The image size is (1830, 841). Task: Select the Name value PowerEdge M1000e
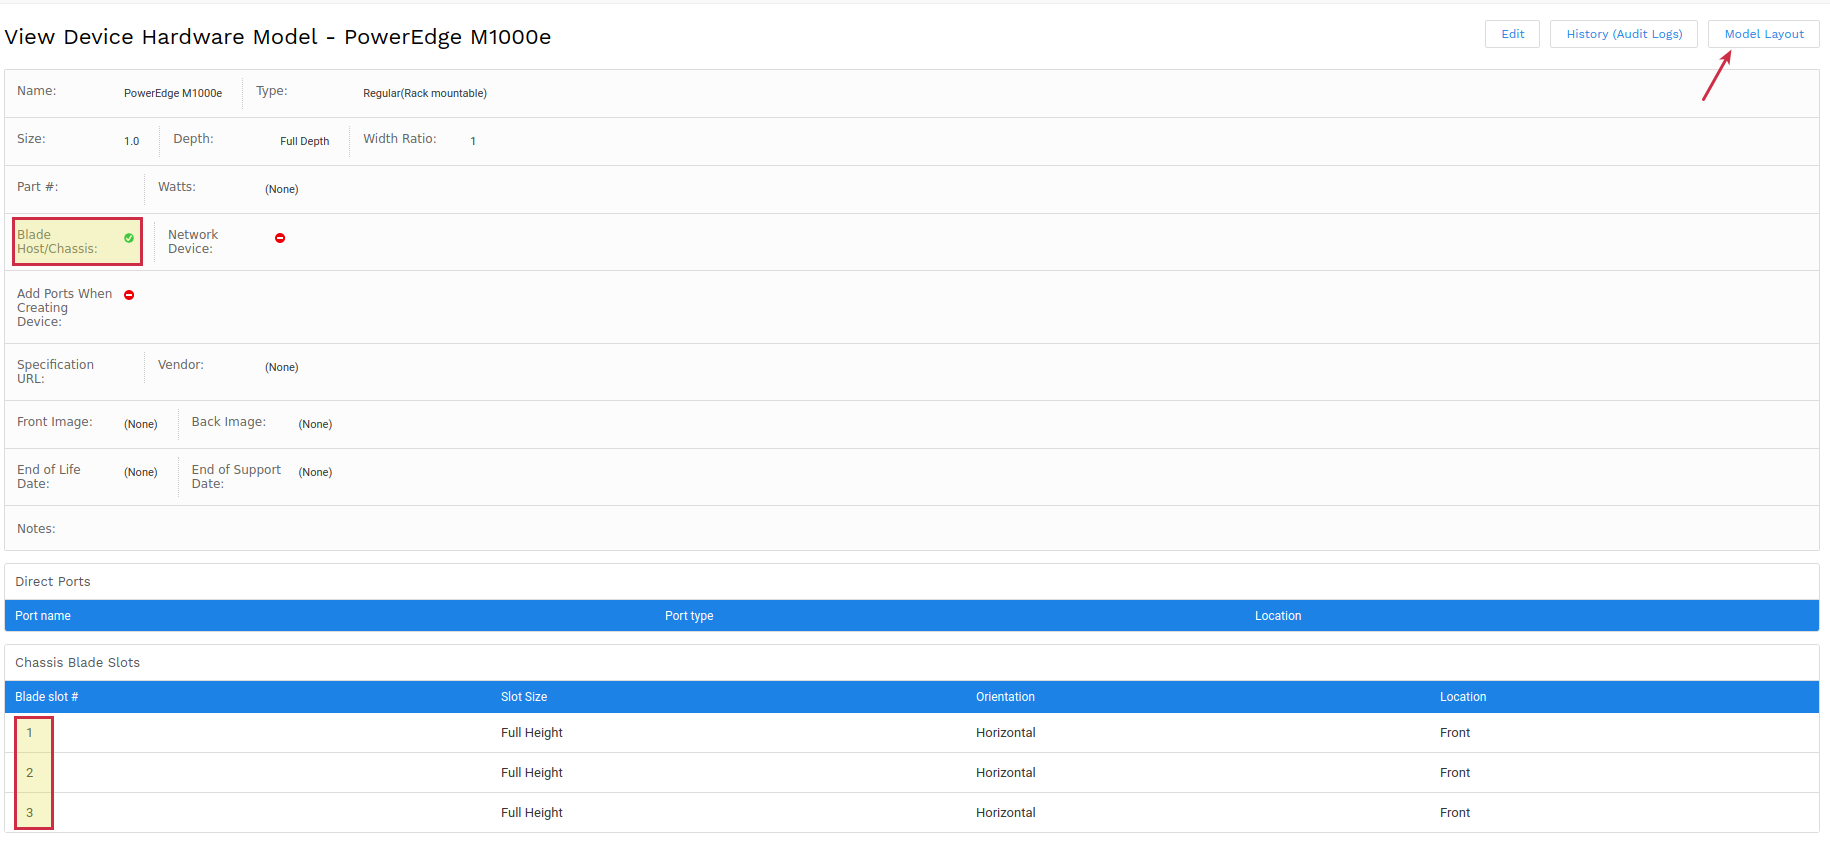[173, 93]
